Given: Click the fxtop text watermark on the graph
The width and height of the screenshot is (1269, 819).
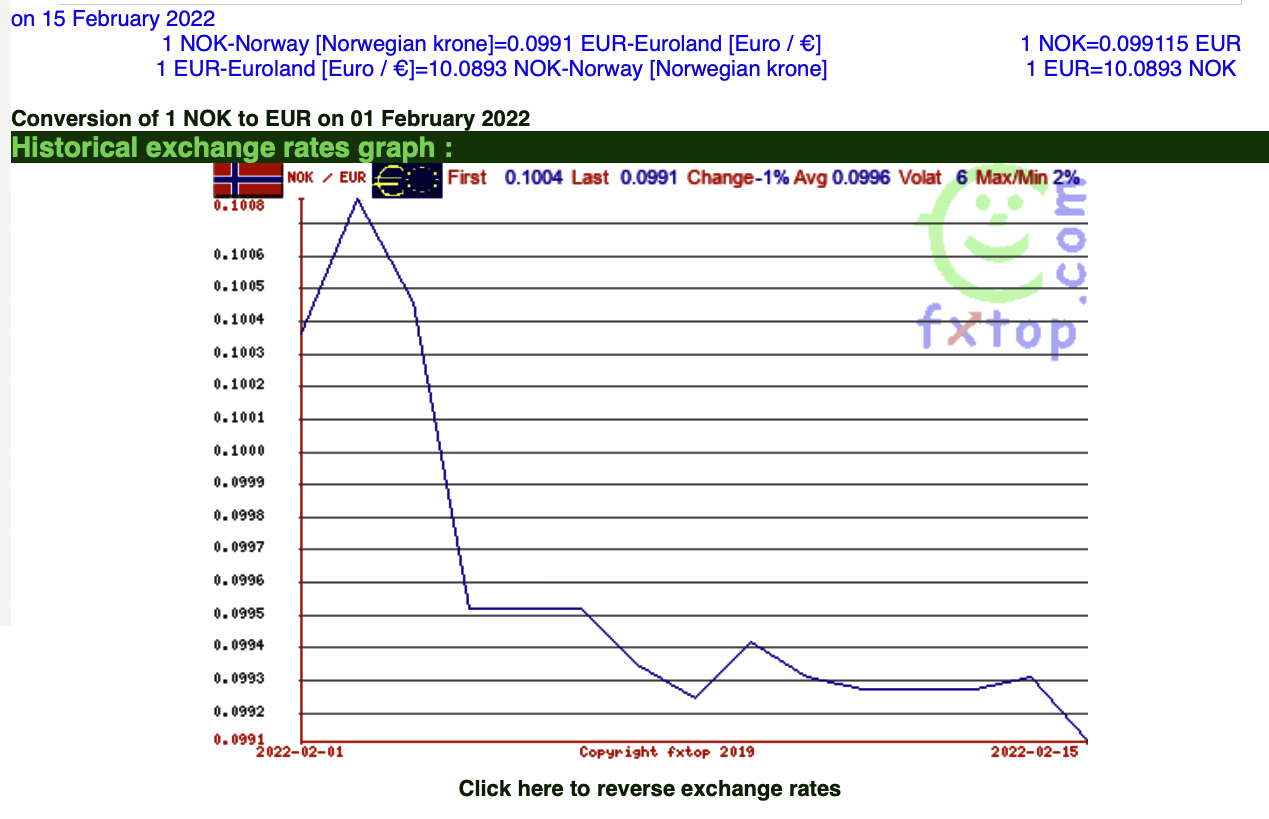Looking at the screenshot, I should click(997, 331).
